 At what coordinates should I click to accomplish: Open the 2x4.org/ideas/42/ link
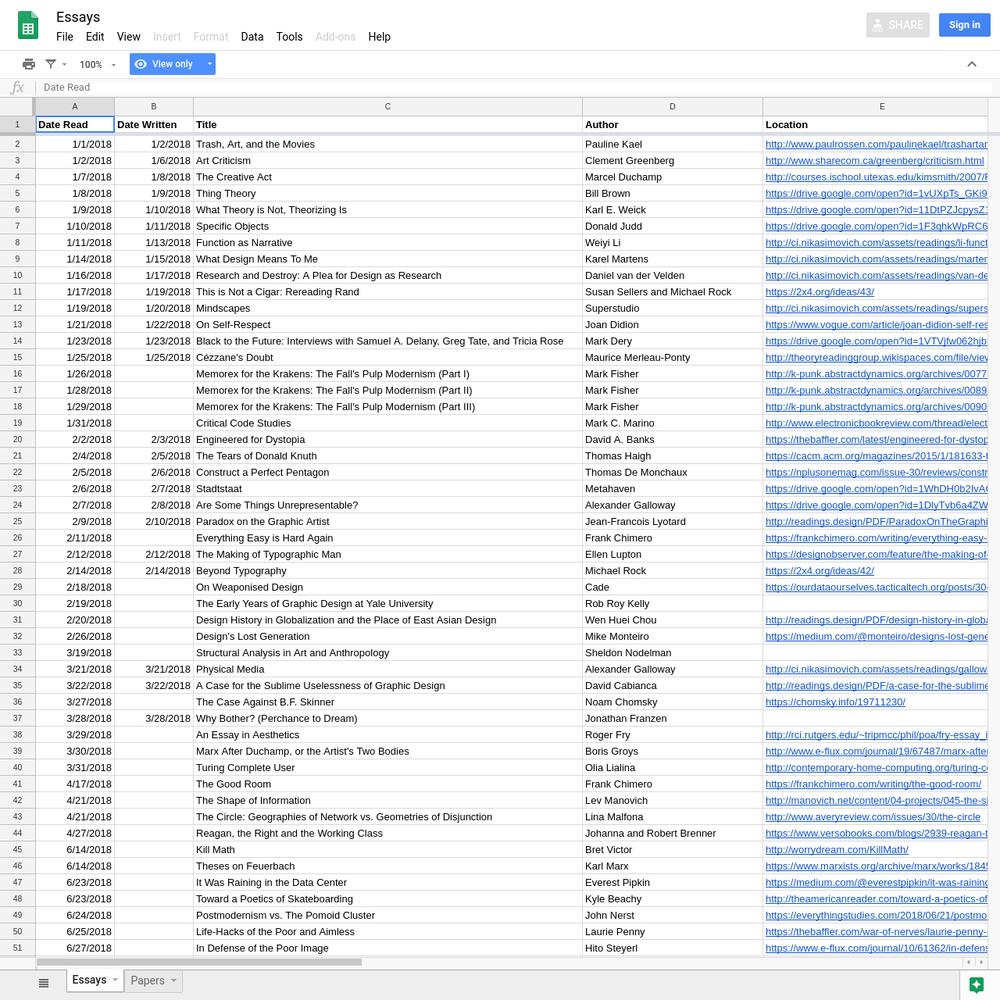point(820,571)
